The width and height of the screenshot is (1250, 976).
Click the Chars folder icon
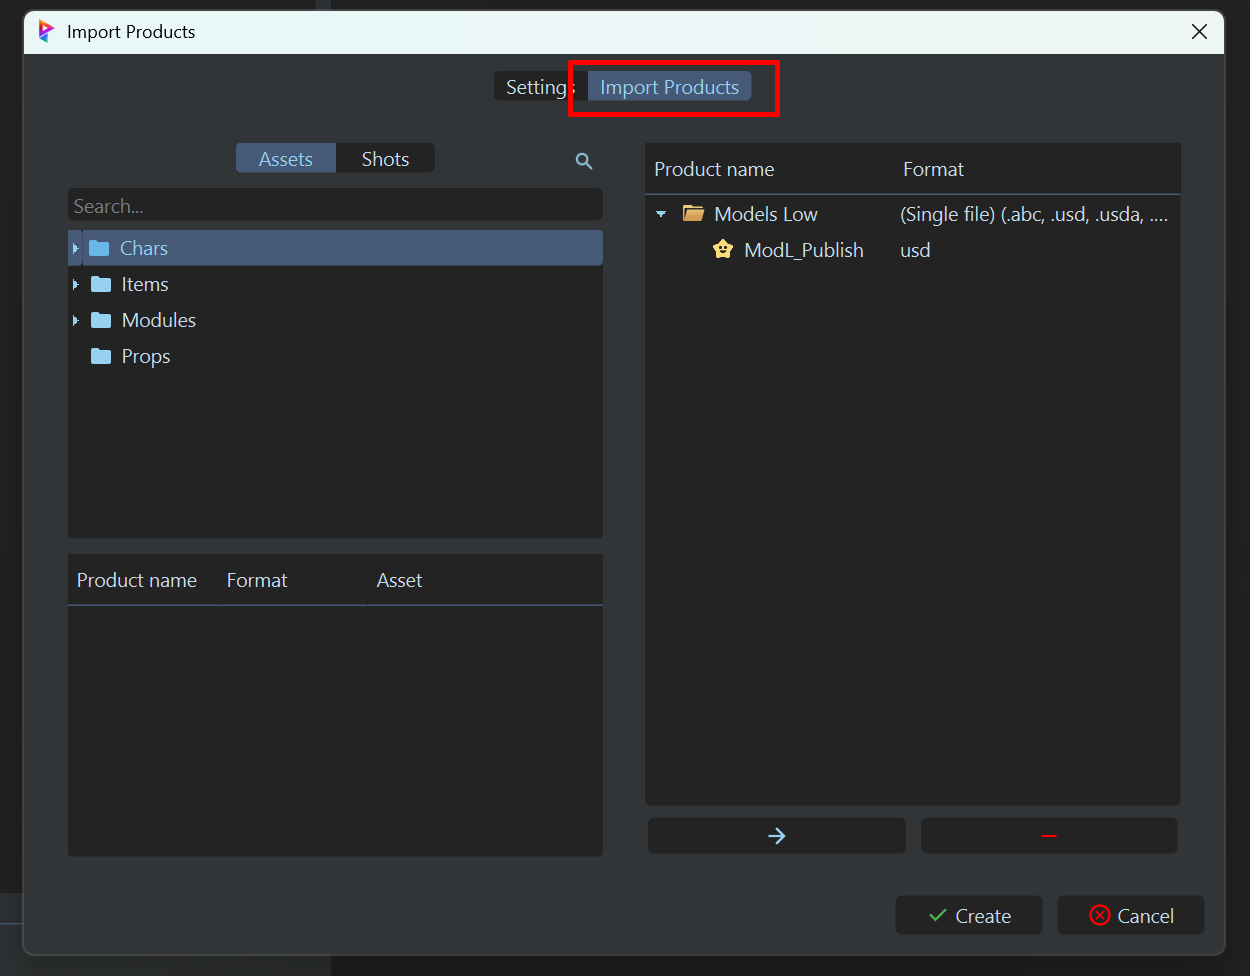[99, 248]
